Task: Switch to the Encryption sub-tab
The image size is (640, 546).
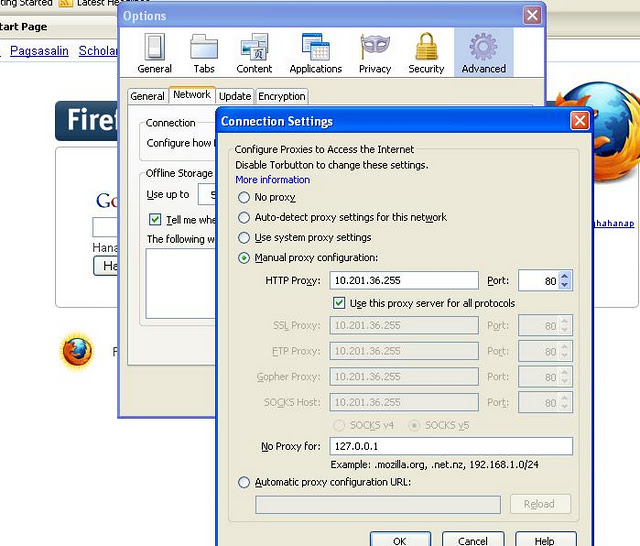Action: (282, 96)
